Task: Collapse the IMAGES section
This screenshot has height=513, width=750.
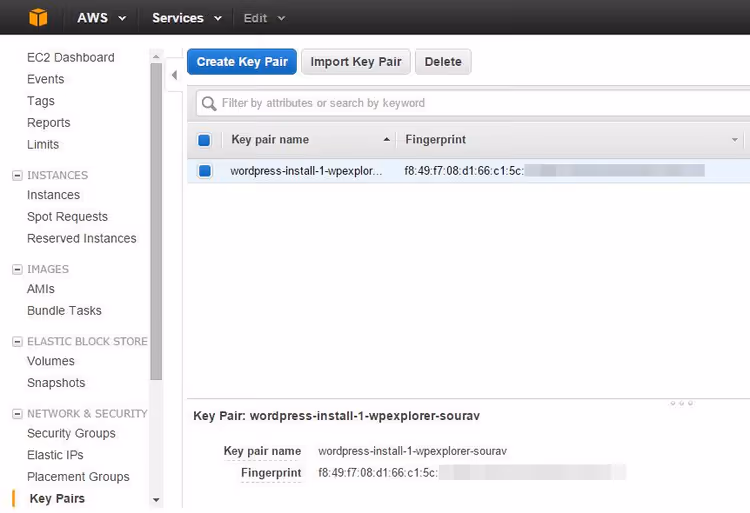Action: tap(17, 269)
